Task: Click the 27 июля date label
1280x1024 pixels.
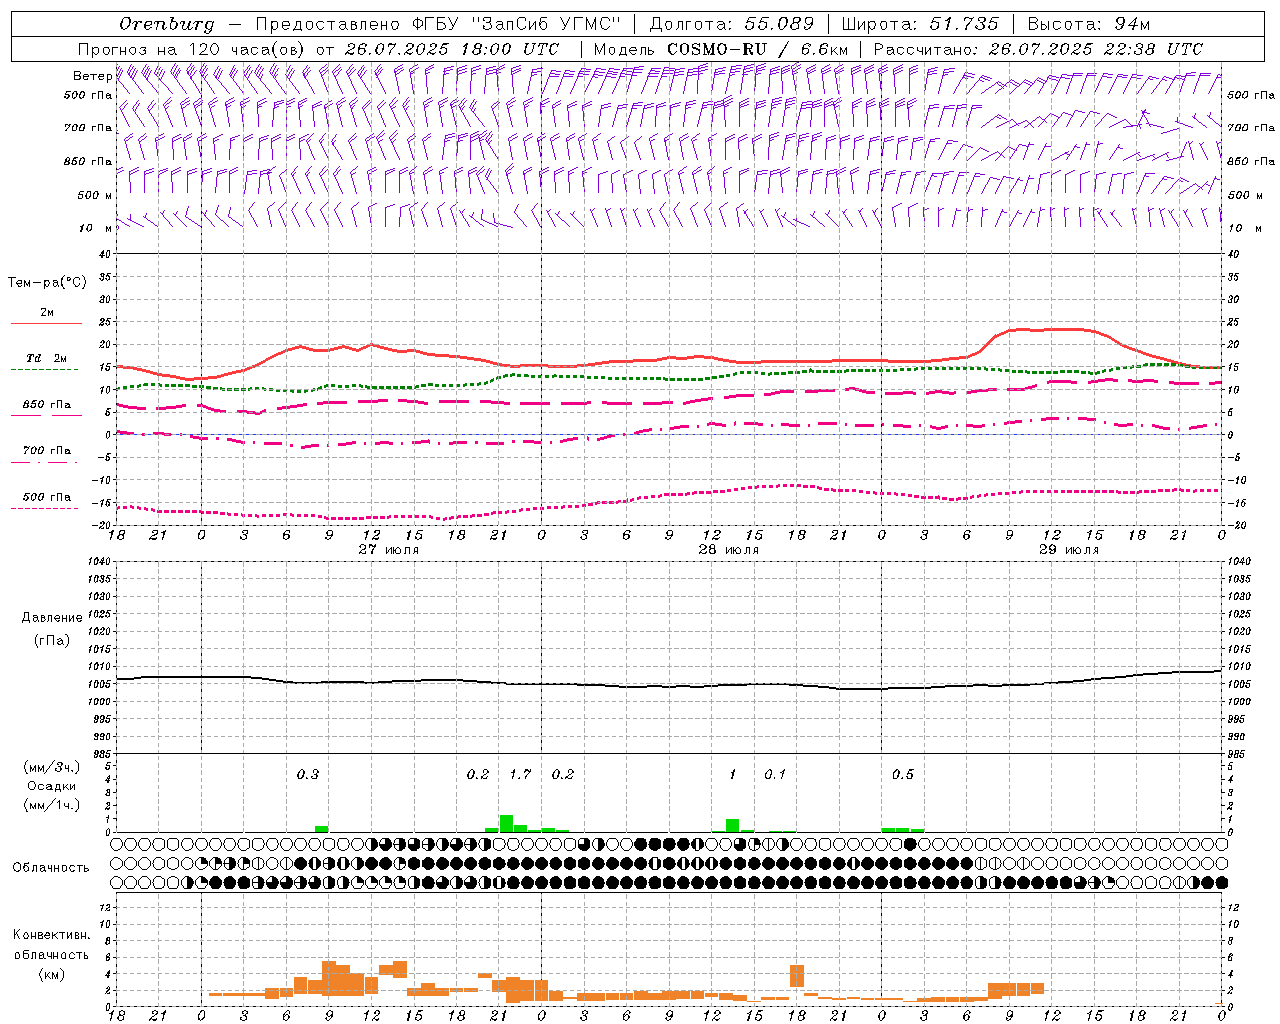Action: (389, 550)
